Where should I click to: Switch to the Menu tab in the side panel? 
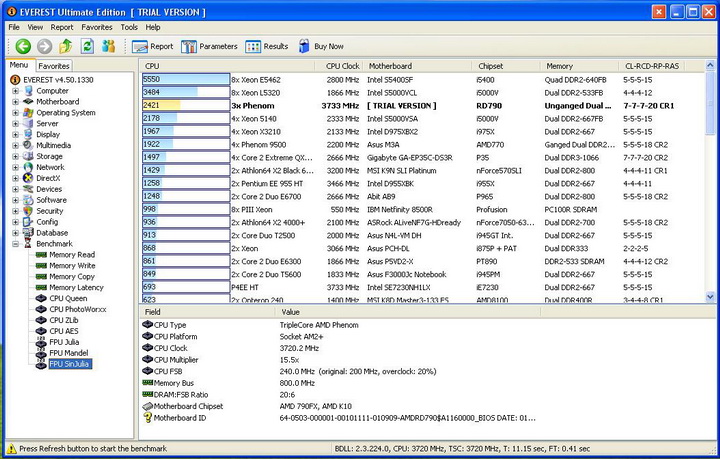coord(19,65)
